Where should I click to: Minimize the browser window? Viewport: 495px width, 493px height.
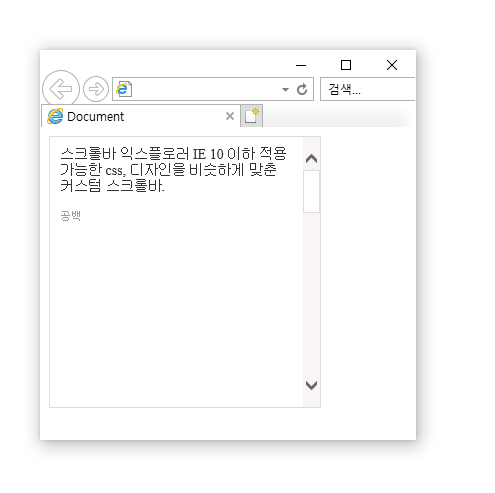tap(301, 65)
